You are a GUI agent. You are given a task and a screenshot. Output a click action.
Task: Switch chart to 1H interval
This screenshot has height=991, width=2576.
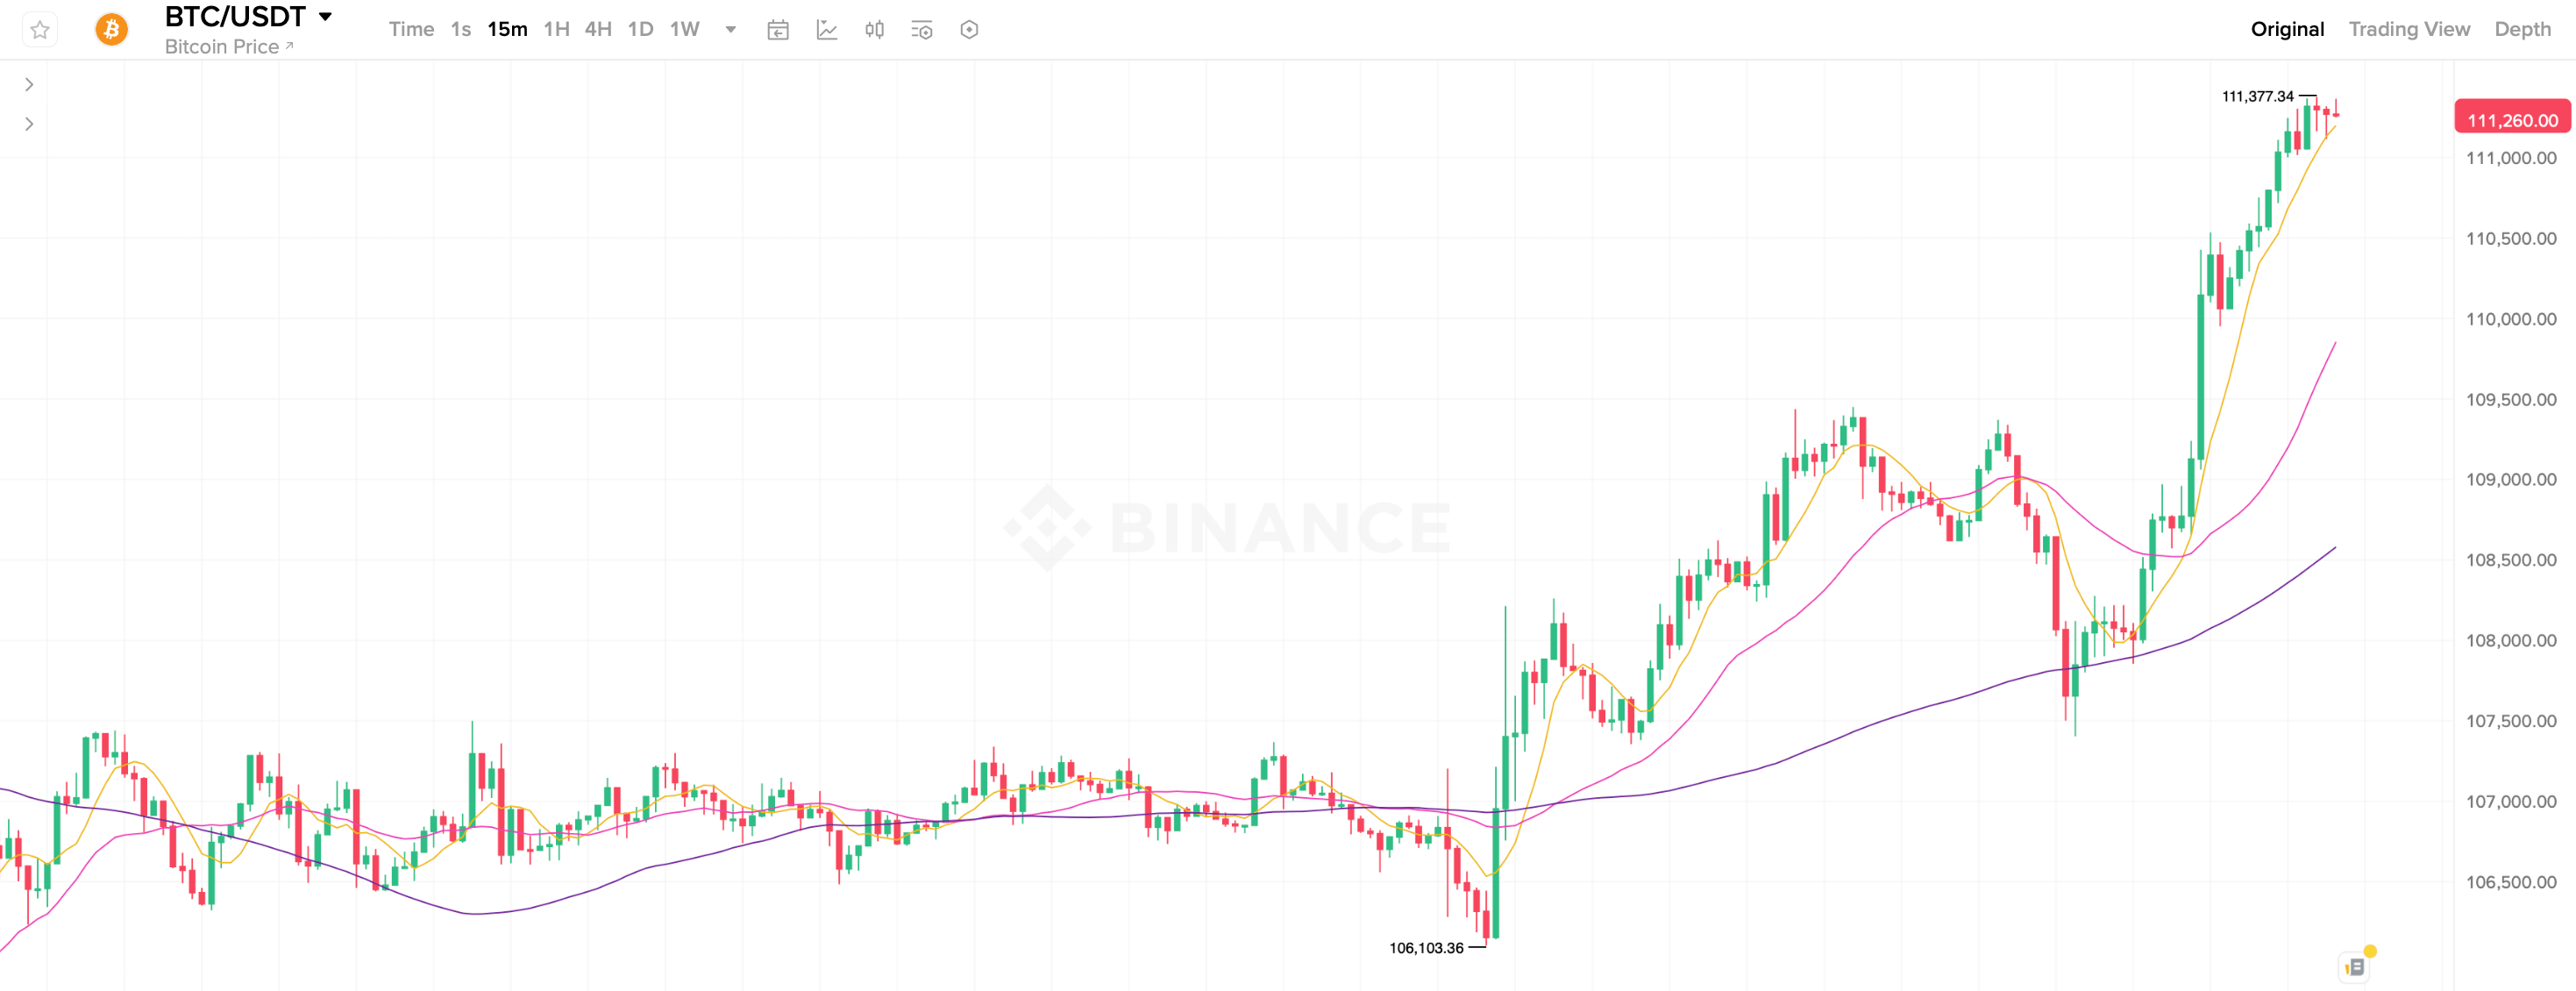click(556, 30)
